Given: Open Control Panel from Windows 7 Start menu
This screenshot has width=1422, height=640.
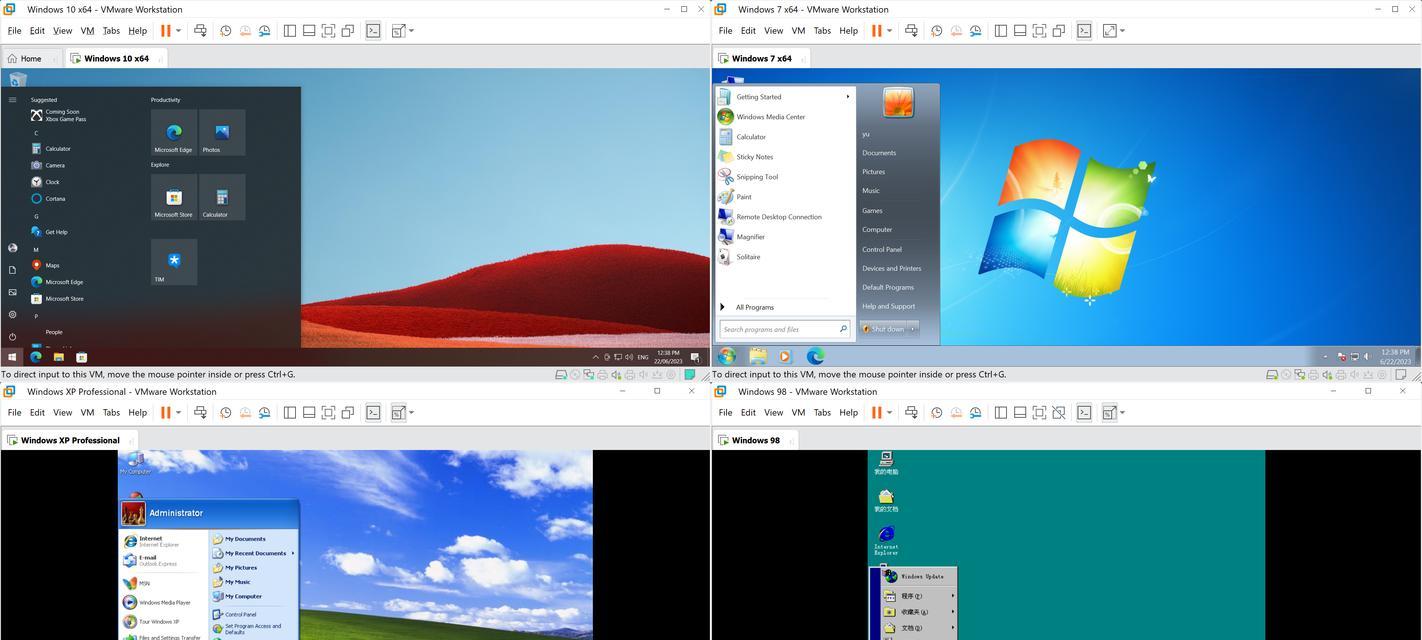Looking at the screenshot, I should (882, 249).
